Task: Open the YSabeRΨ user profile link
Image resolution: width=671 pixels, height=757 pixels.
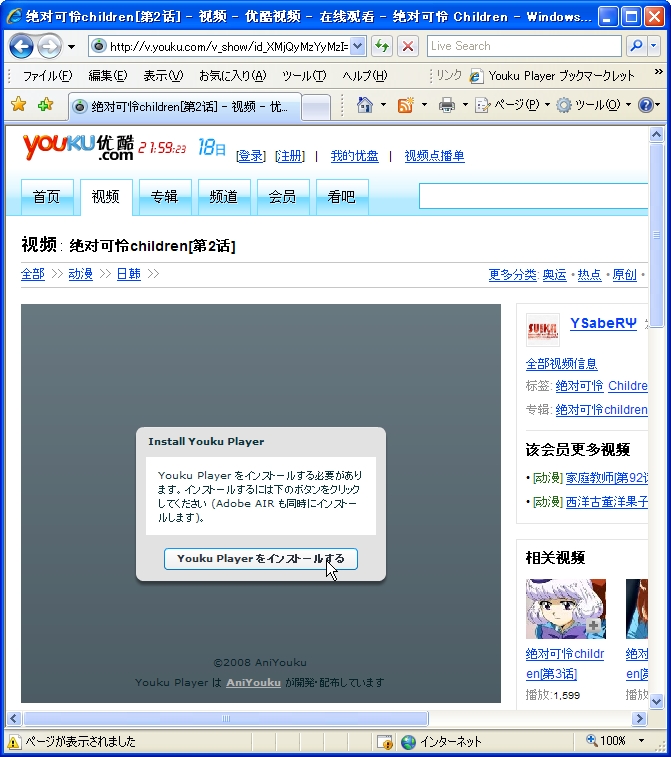Action: tap(603, 323)
